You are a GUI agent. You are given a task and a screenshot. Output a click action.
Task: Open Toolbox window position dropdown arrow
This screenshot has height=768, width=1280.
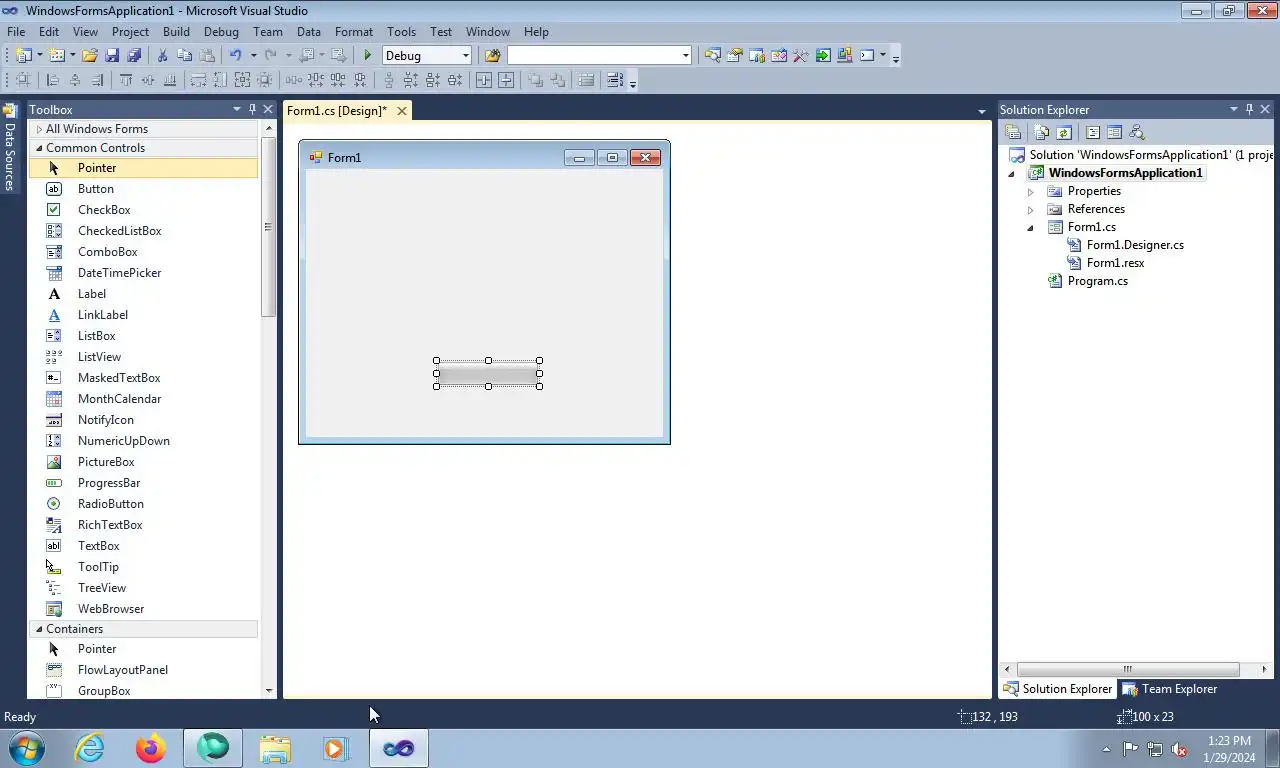(237, 109)
